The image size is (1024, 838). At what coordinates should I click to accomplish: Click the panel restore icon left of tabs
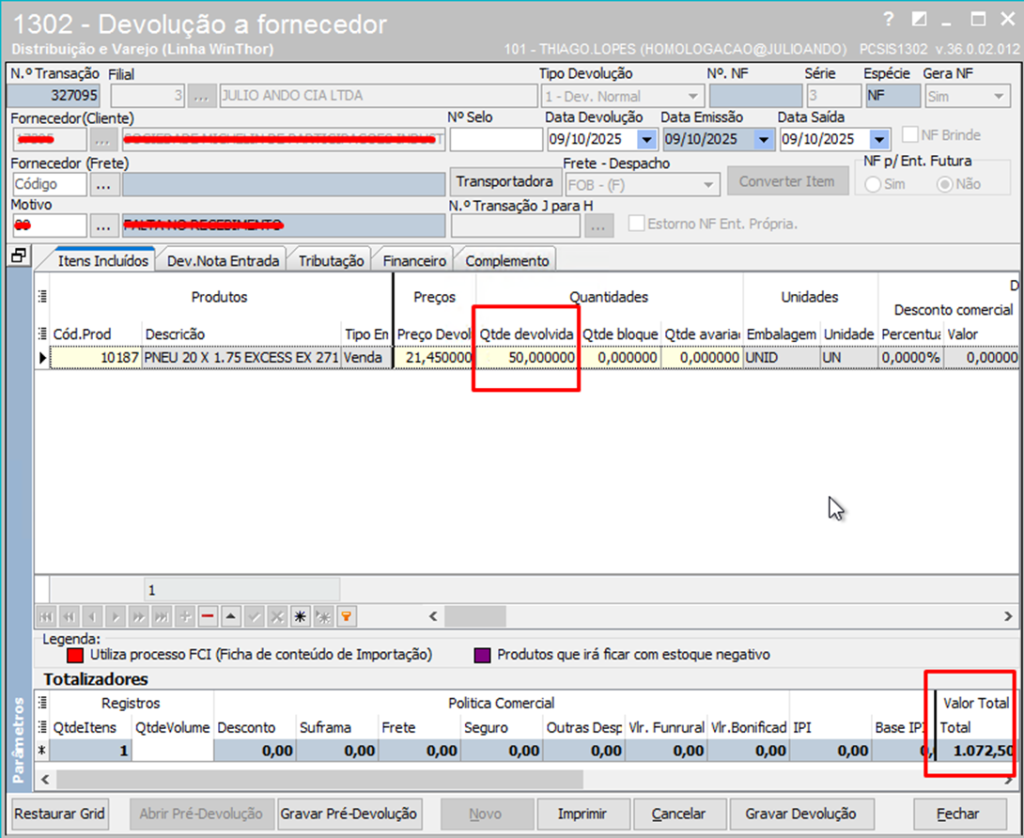(x=17, y=257)
